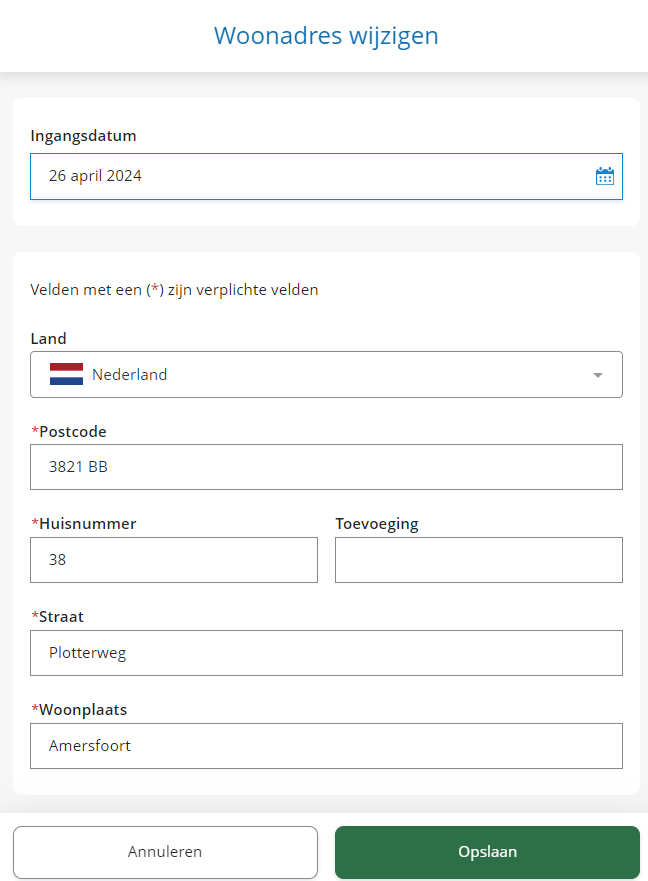Click the Huisnummer label text
This screenshot has height=881, width=648.
coord(87,524)
